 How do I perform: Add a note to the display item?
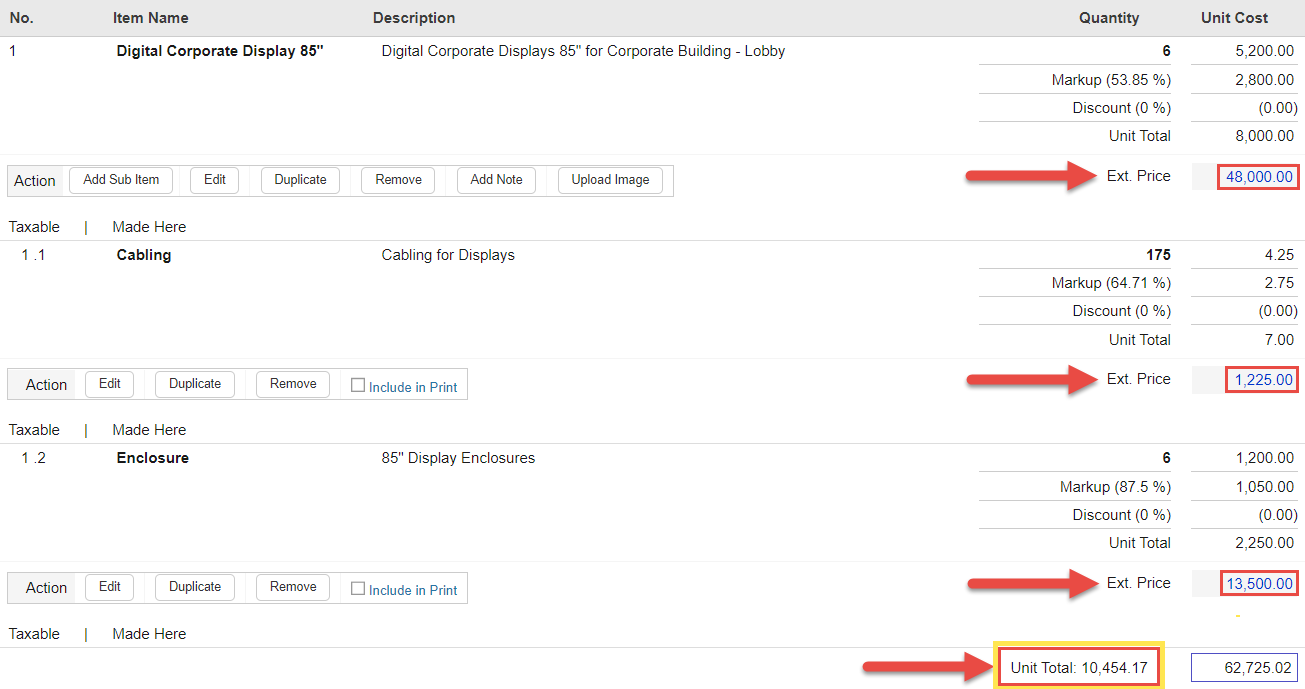coord(496,180)
